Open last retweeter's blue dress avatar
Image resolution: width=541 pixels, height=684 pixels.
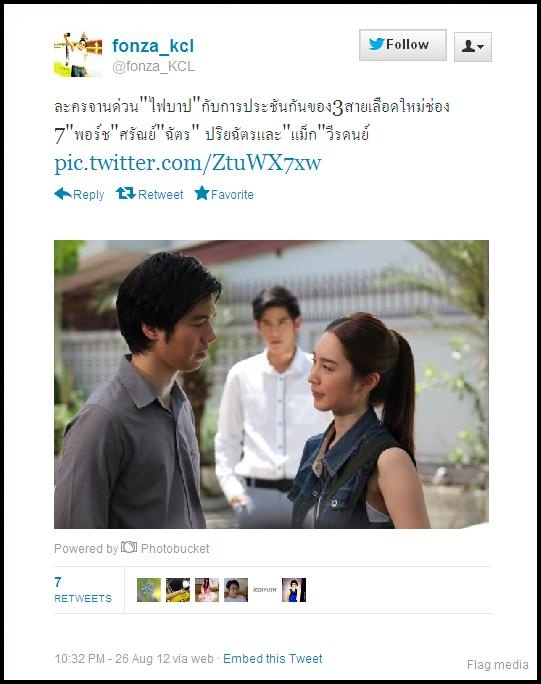(294, 590)
